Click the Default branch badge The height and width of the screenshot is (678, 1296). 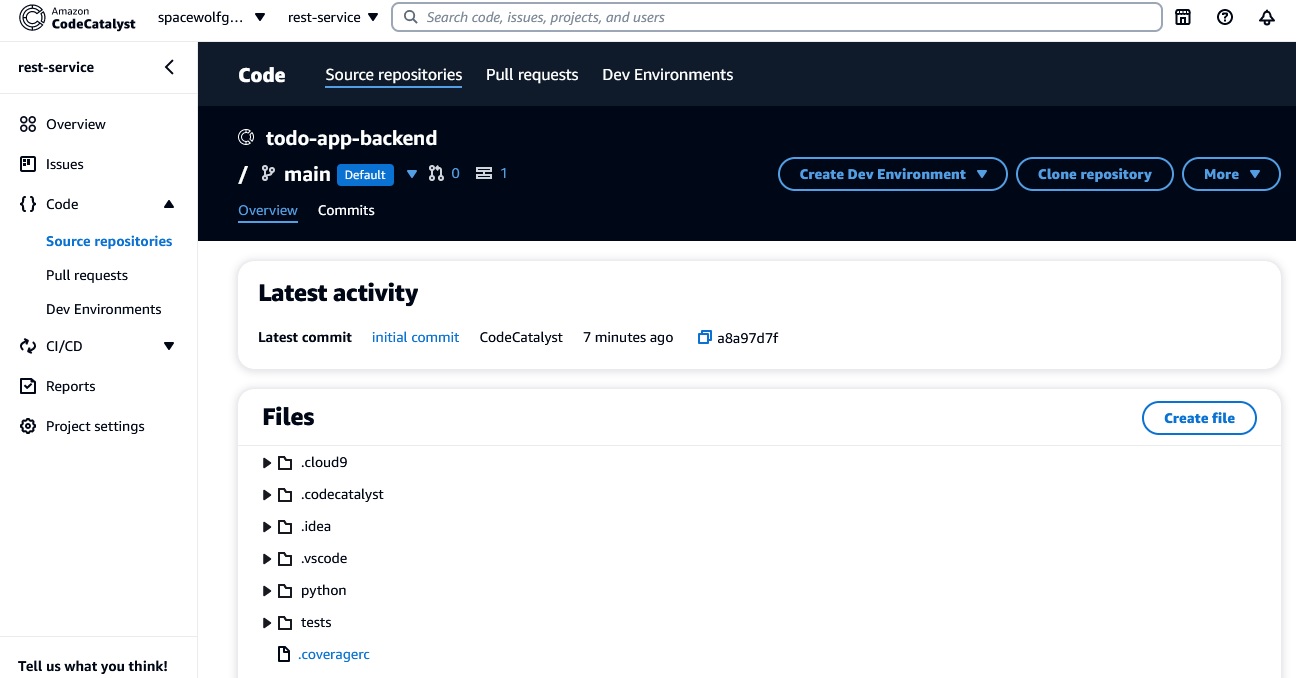pyautogui.click(x=365, y=175)
